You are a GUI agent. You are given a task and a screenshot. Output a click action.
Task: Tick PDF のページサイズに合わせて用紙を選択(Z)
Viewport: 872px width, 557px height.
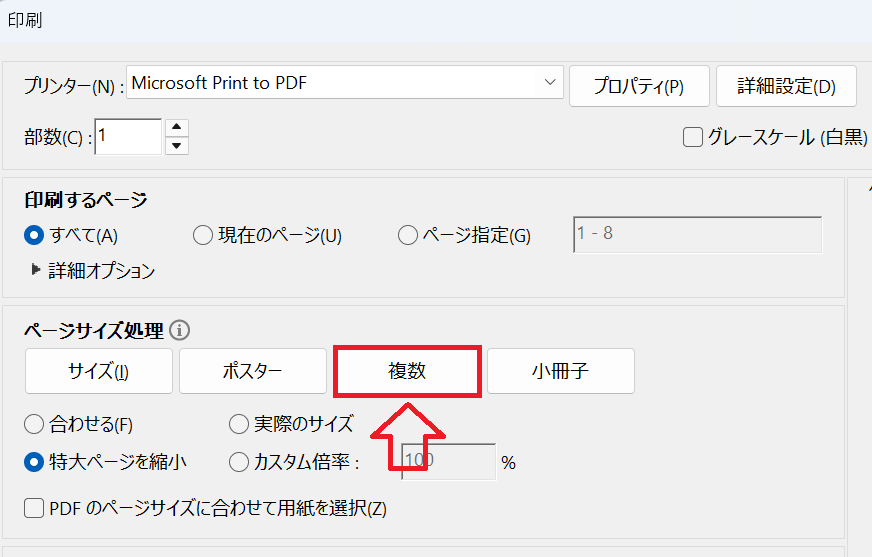(34, 508)
